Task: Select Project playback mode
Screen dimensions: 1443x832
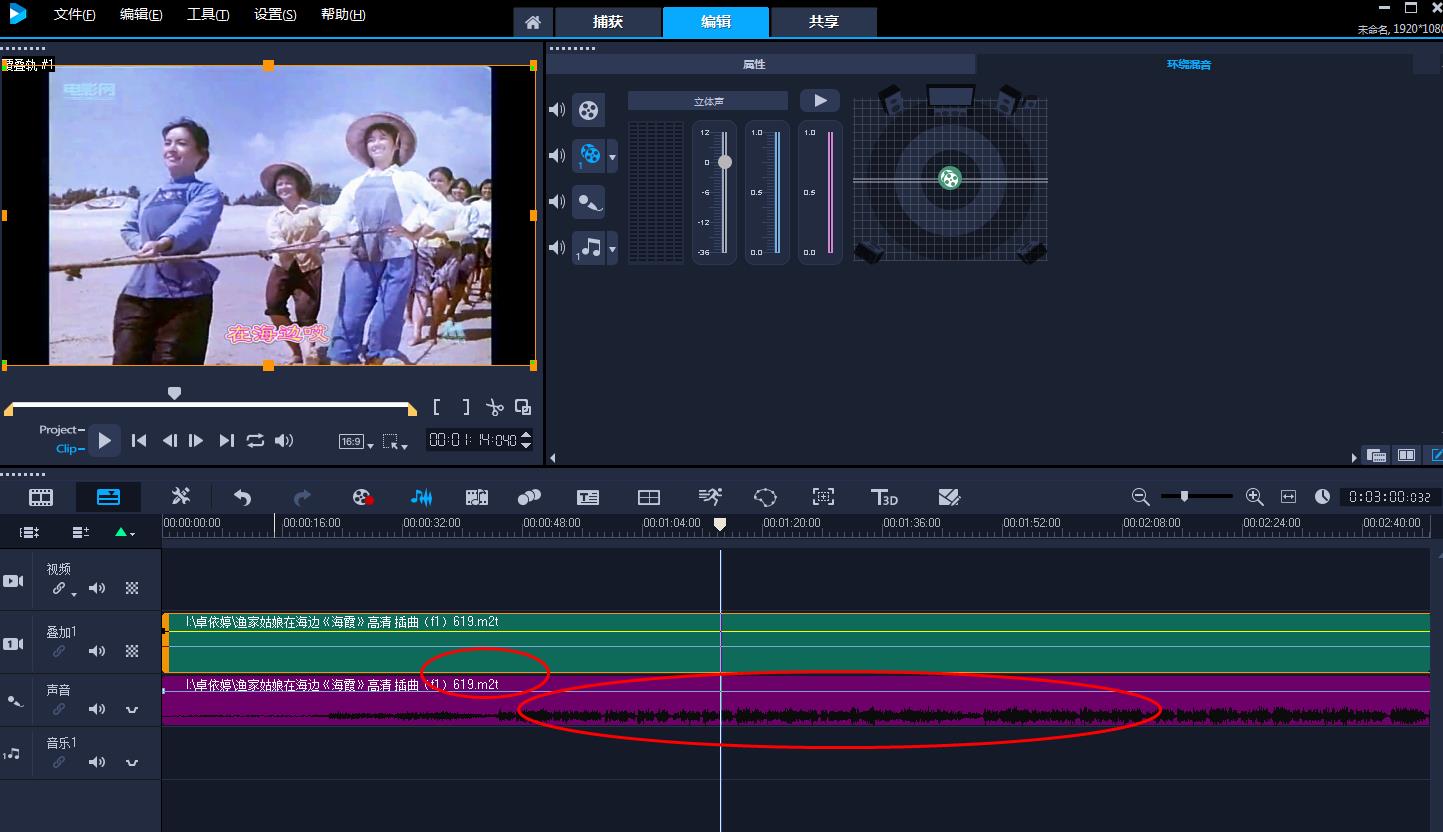Action: pyautogui.click(x=60, y=430)
